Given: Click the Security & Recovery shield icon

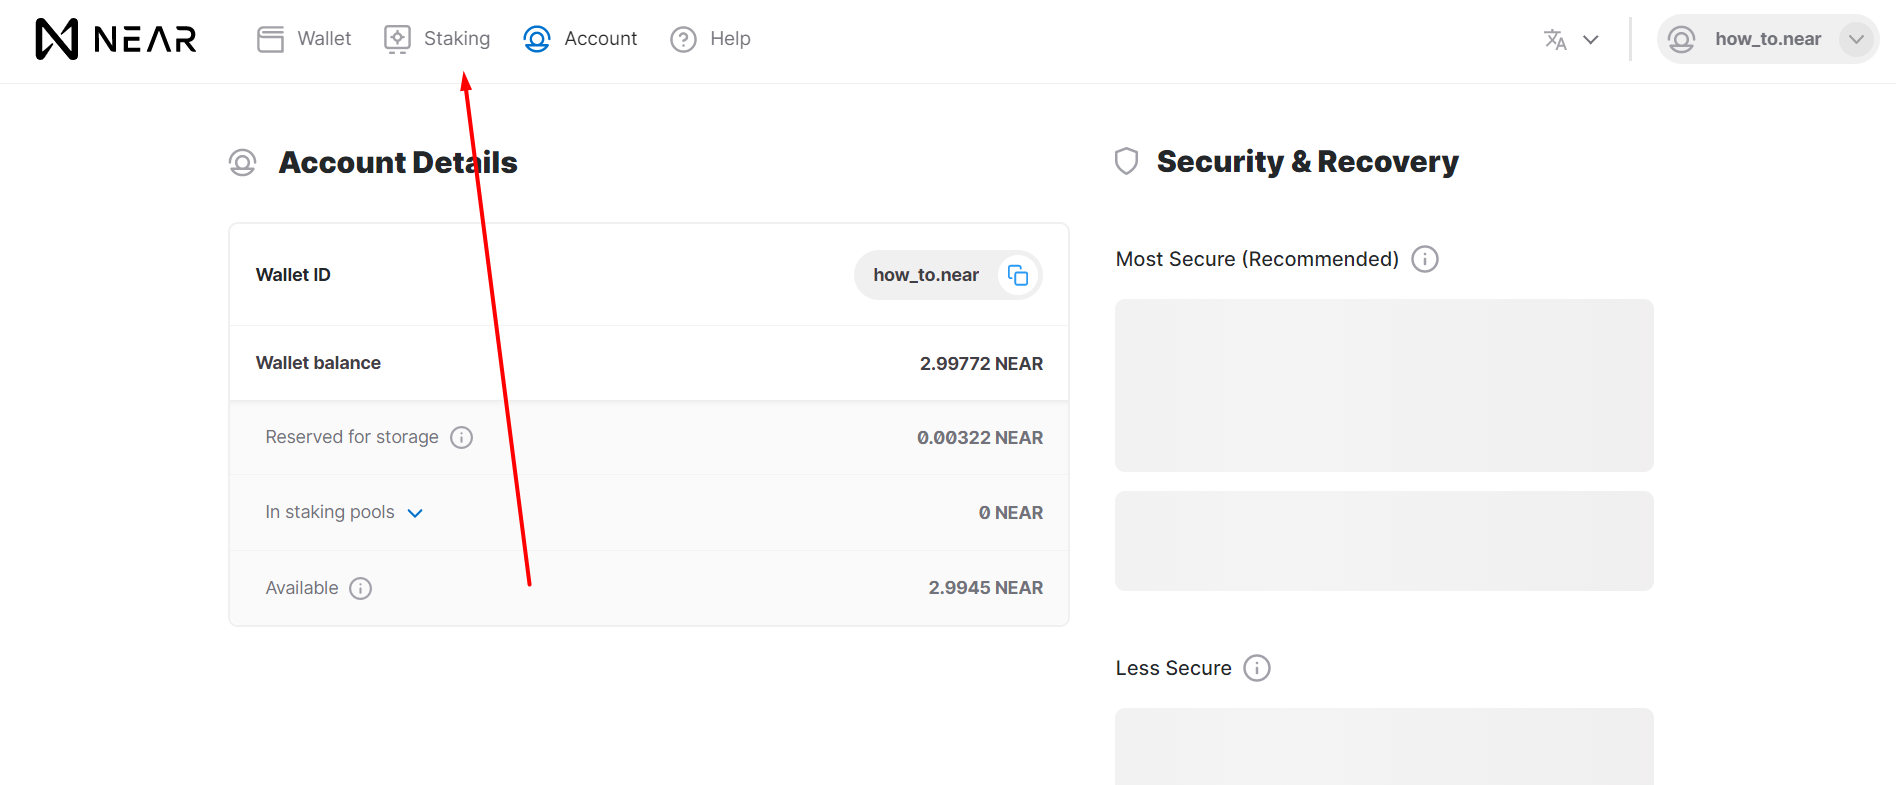Looking at the screenshot, I should click(x=1127, y=161).
